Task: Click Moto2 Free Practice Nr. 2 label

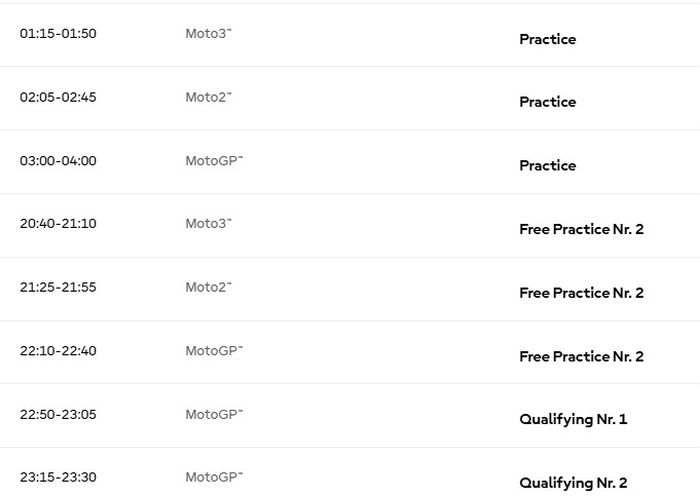Action: click(581, 293)
